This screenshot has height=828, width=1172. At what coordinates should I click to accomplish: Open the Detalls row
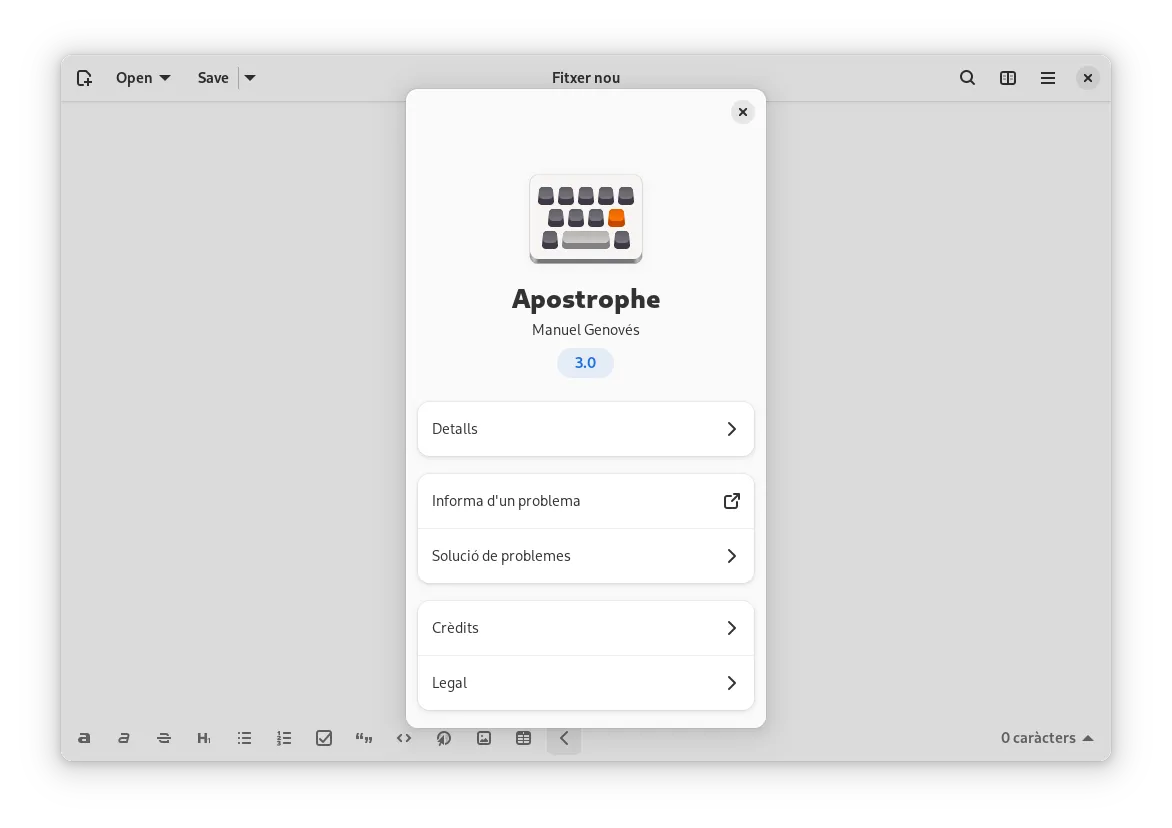(x=585, y=429)
